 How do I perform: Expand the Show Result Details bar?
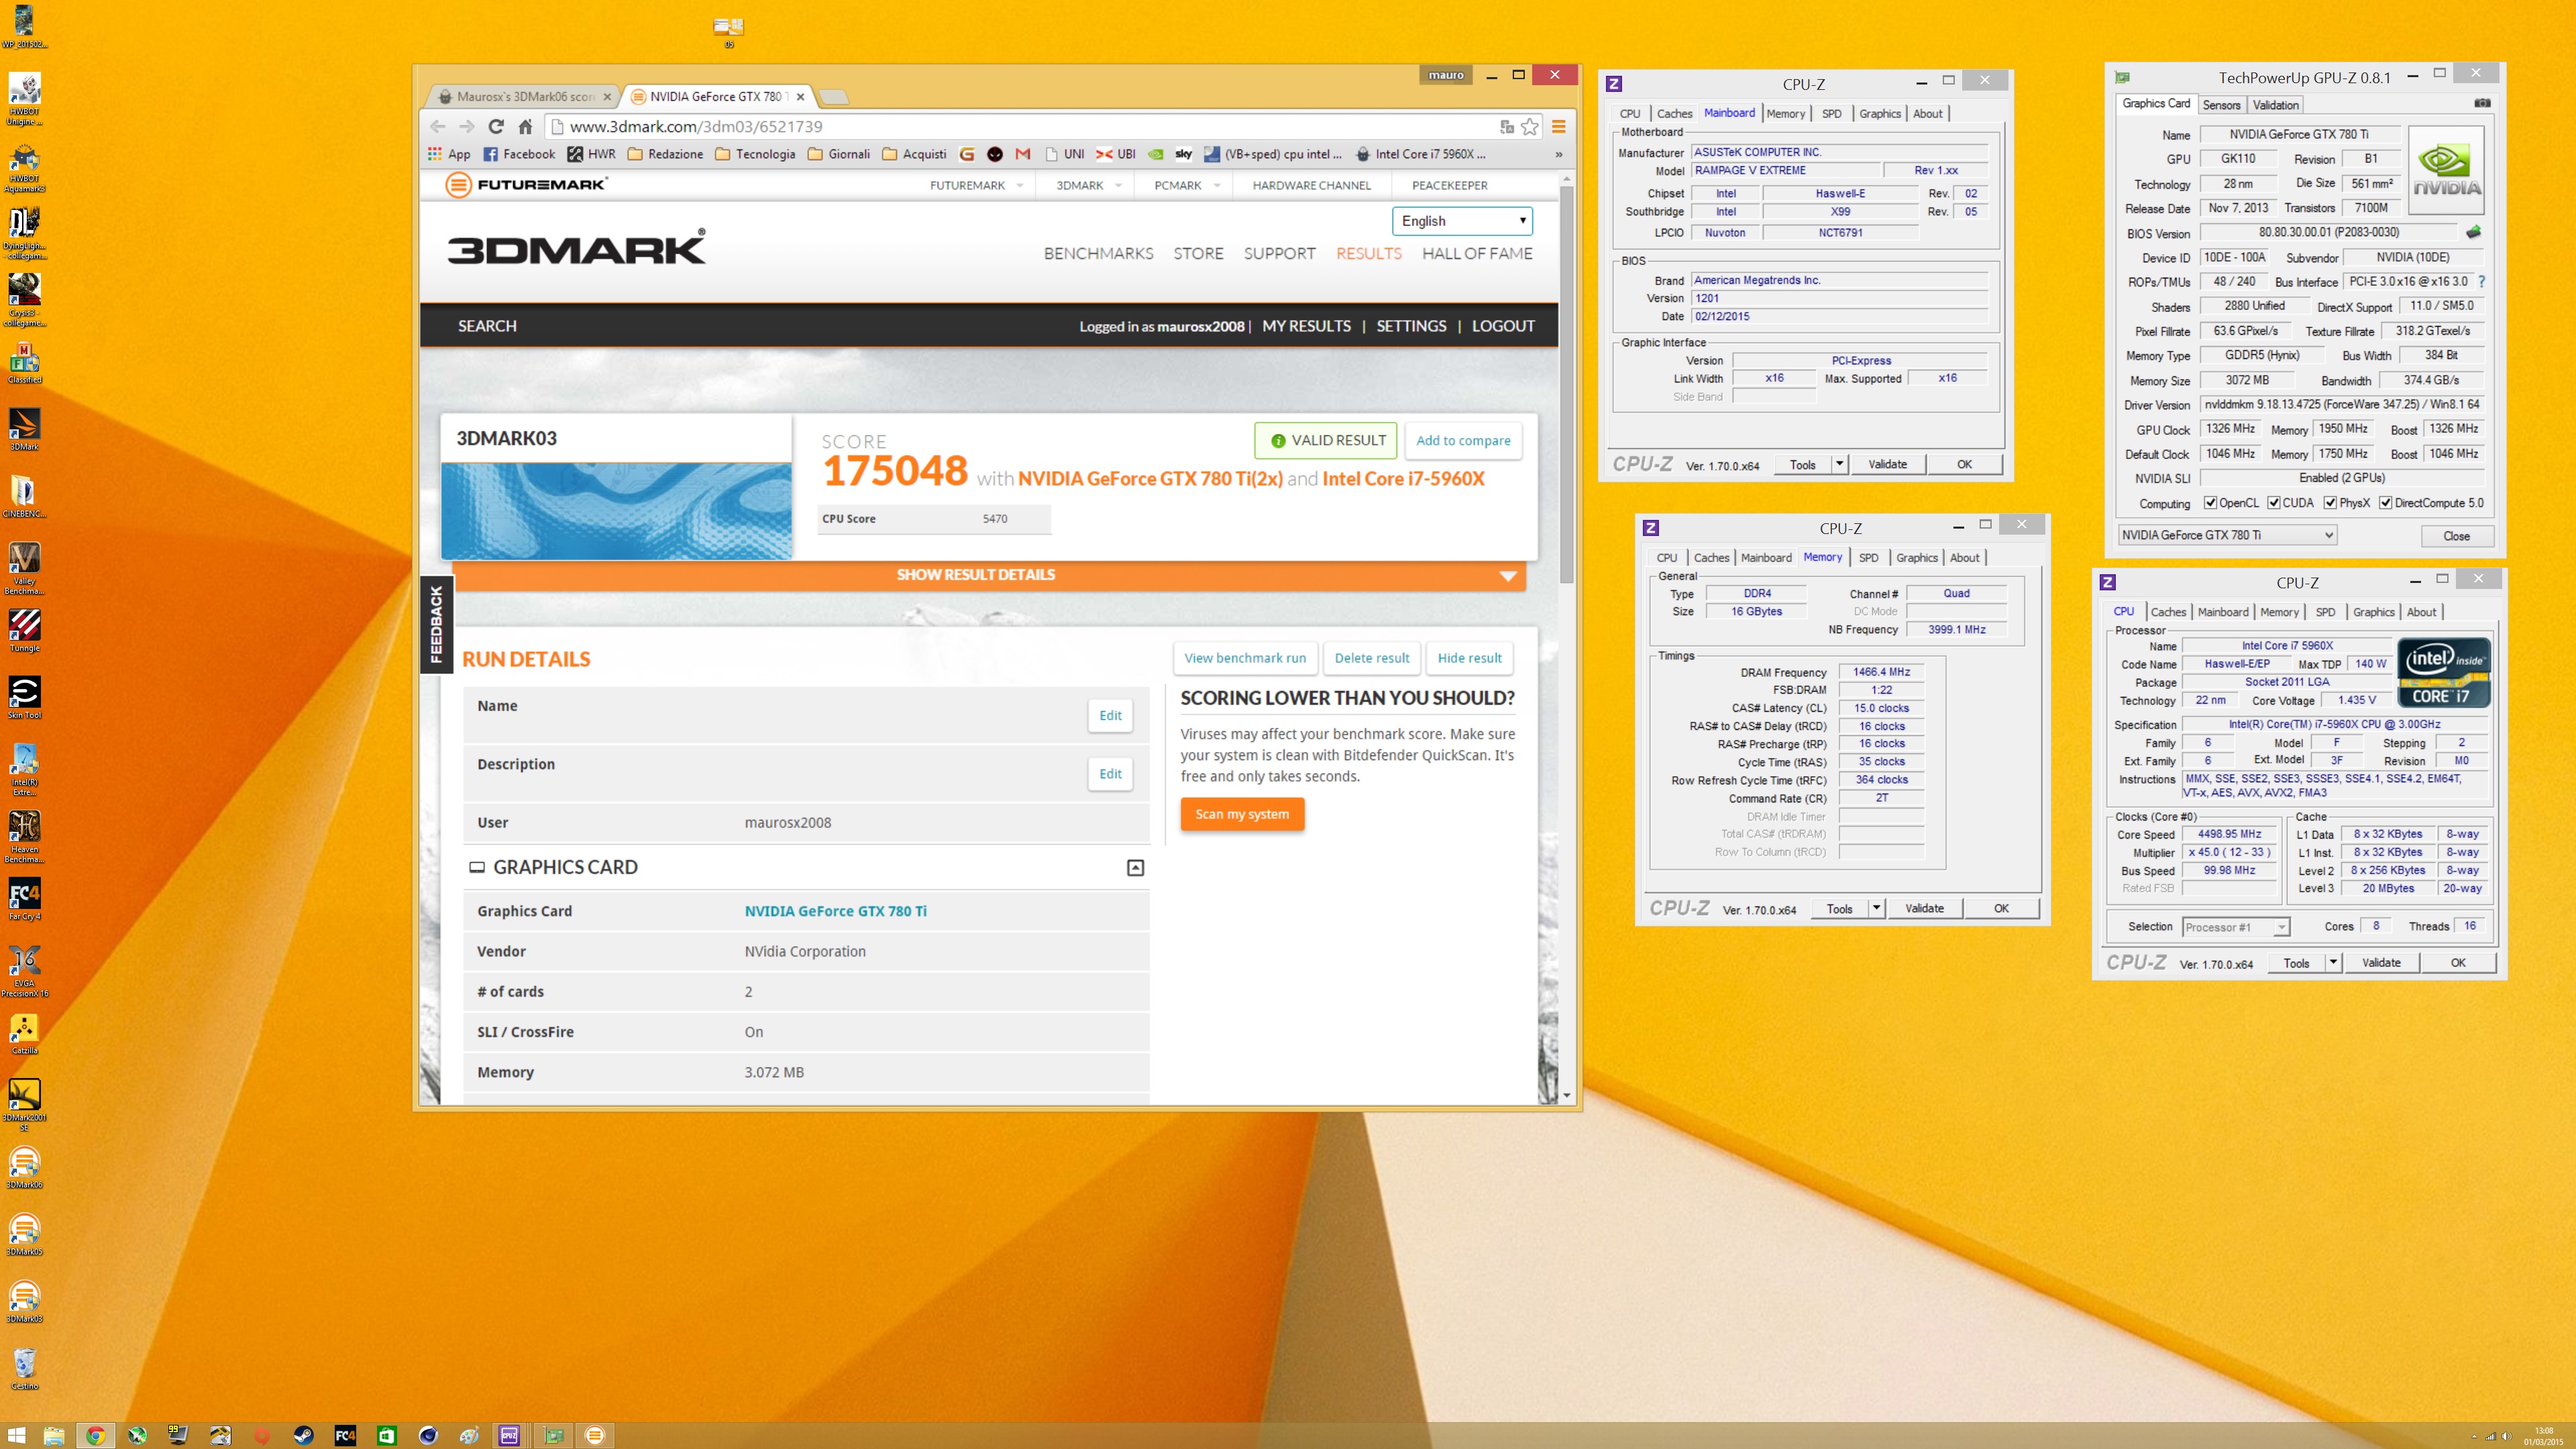[x=989, y=575]
